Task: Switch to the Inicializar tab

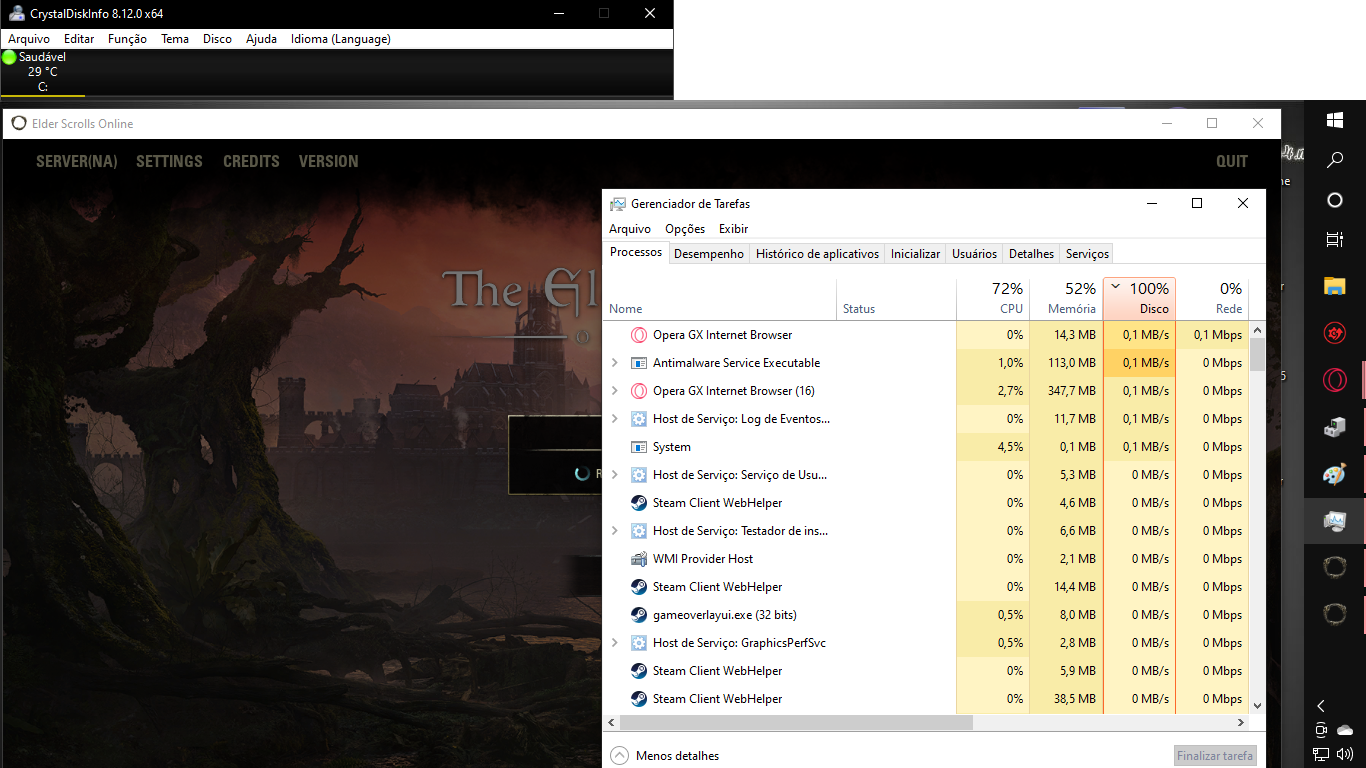Action: coord(916,254)
